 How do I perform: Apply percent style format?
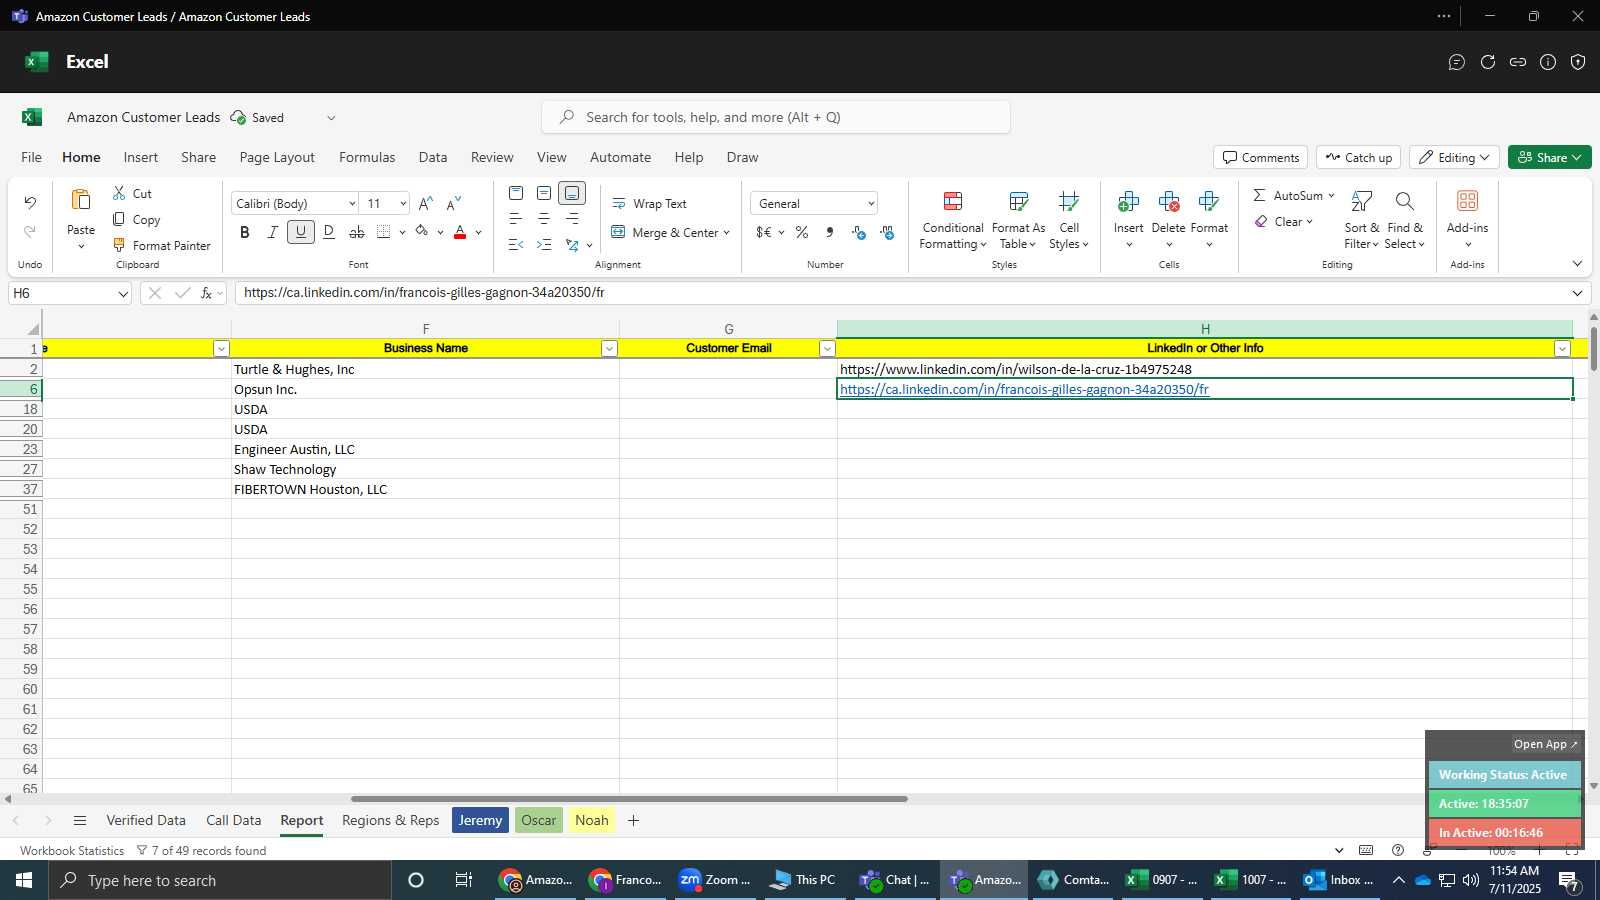coord(802,232)
